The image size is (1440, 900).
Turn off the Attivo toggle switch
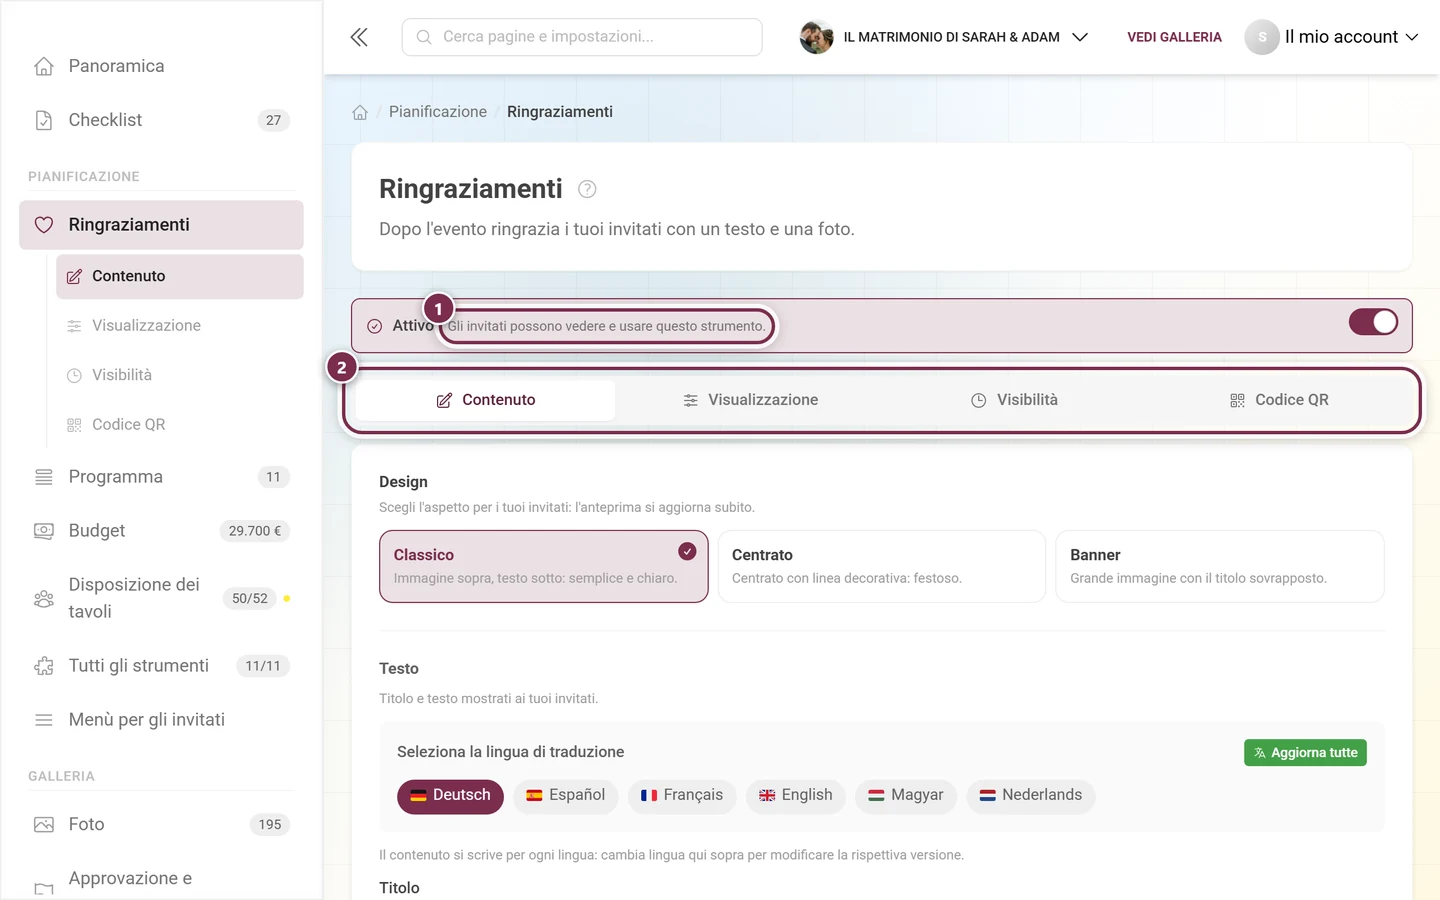coord(1373,322)
